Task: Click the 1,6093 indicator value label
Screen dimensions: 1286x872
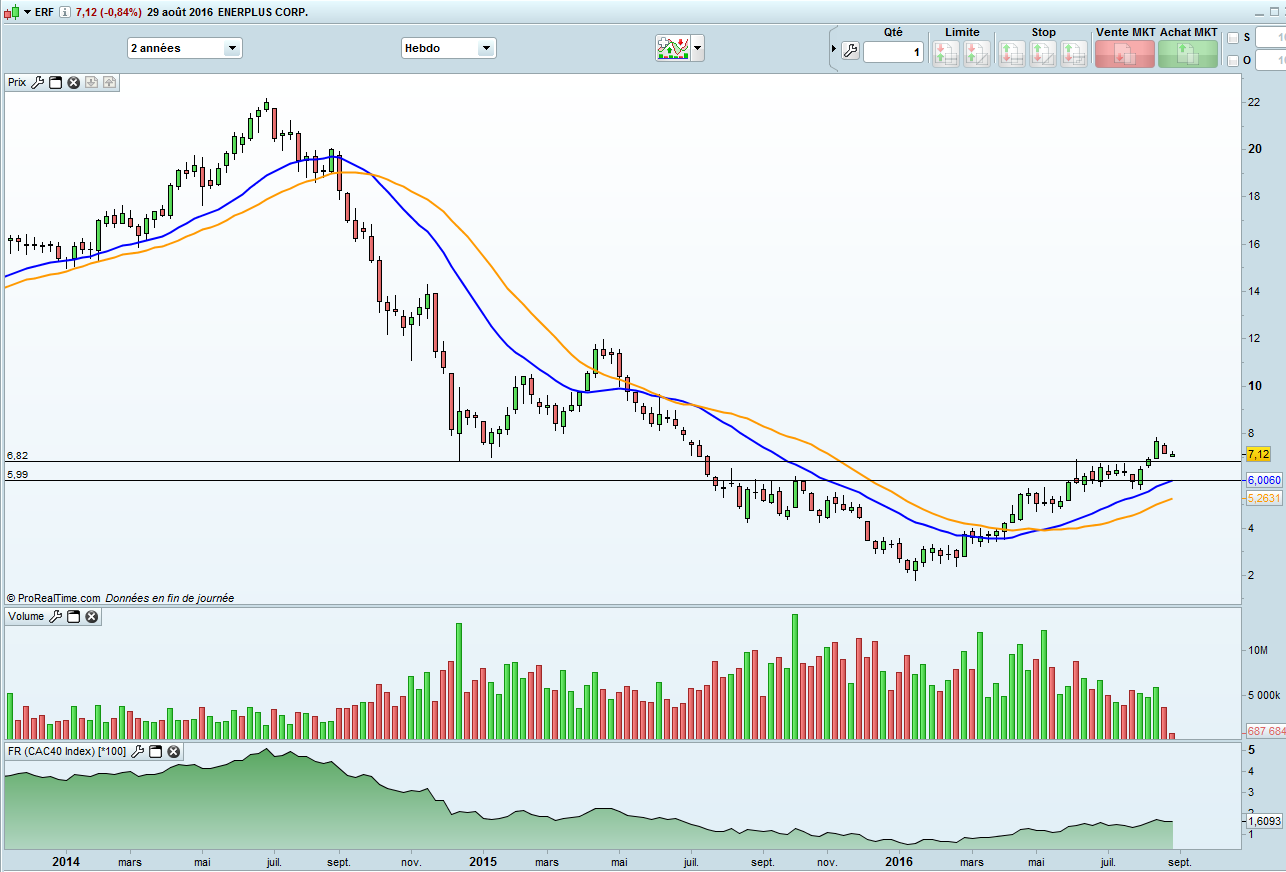Action: 1265,821
